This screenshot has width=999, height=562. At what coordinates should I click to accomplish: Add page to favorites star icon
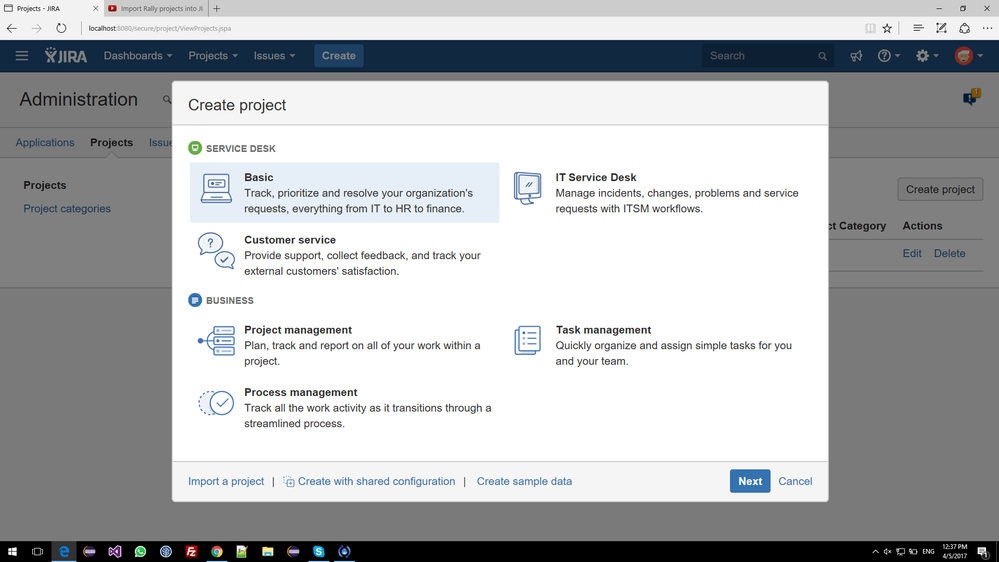[887, 28]
